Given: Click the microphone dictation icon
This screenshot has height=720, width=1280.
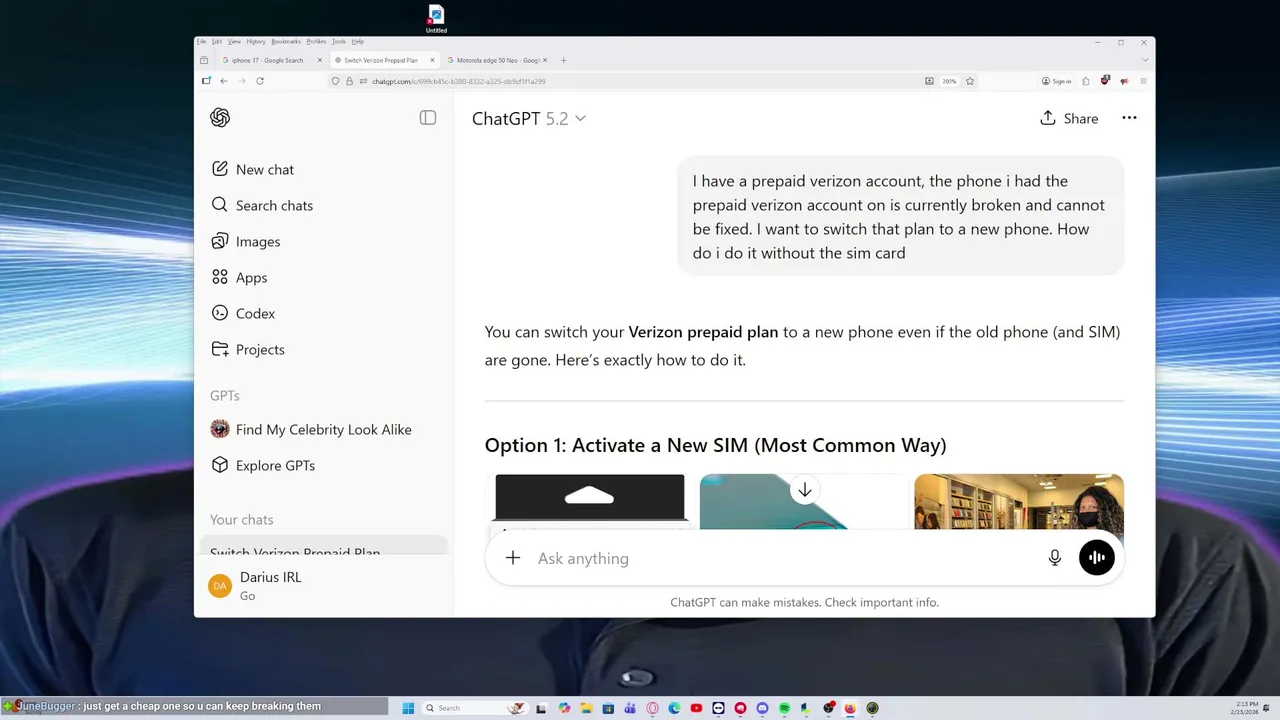Looking at the screenshot, I should coord(1054,558).
